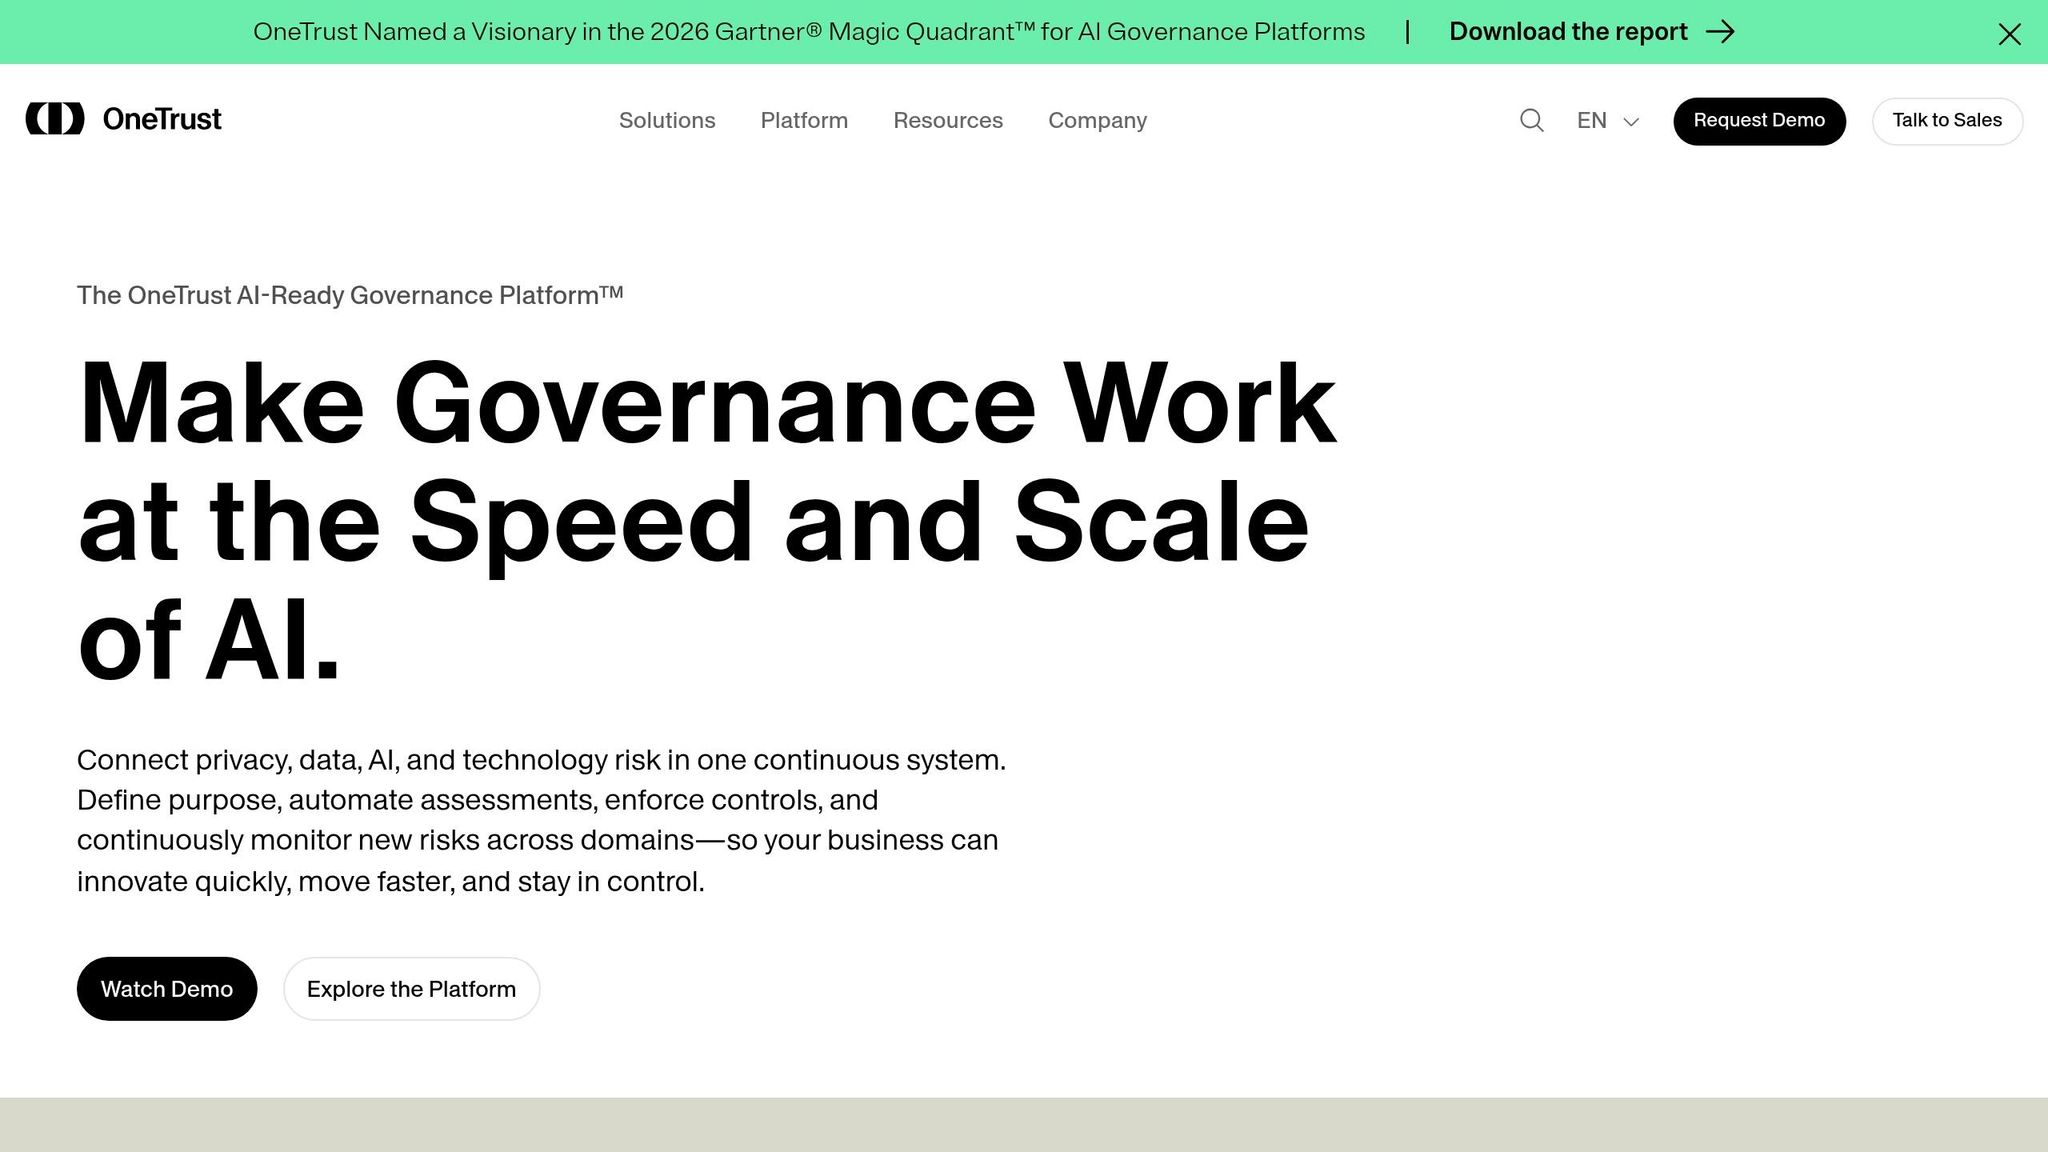Click the Watch Demo button
The image size is (2048, 1152).
tap(167, 989)
